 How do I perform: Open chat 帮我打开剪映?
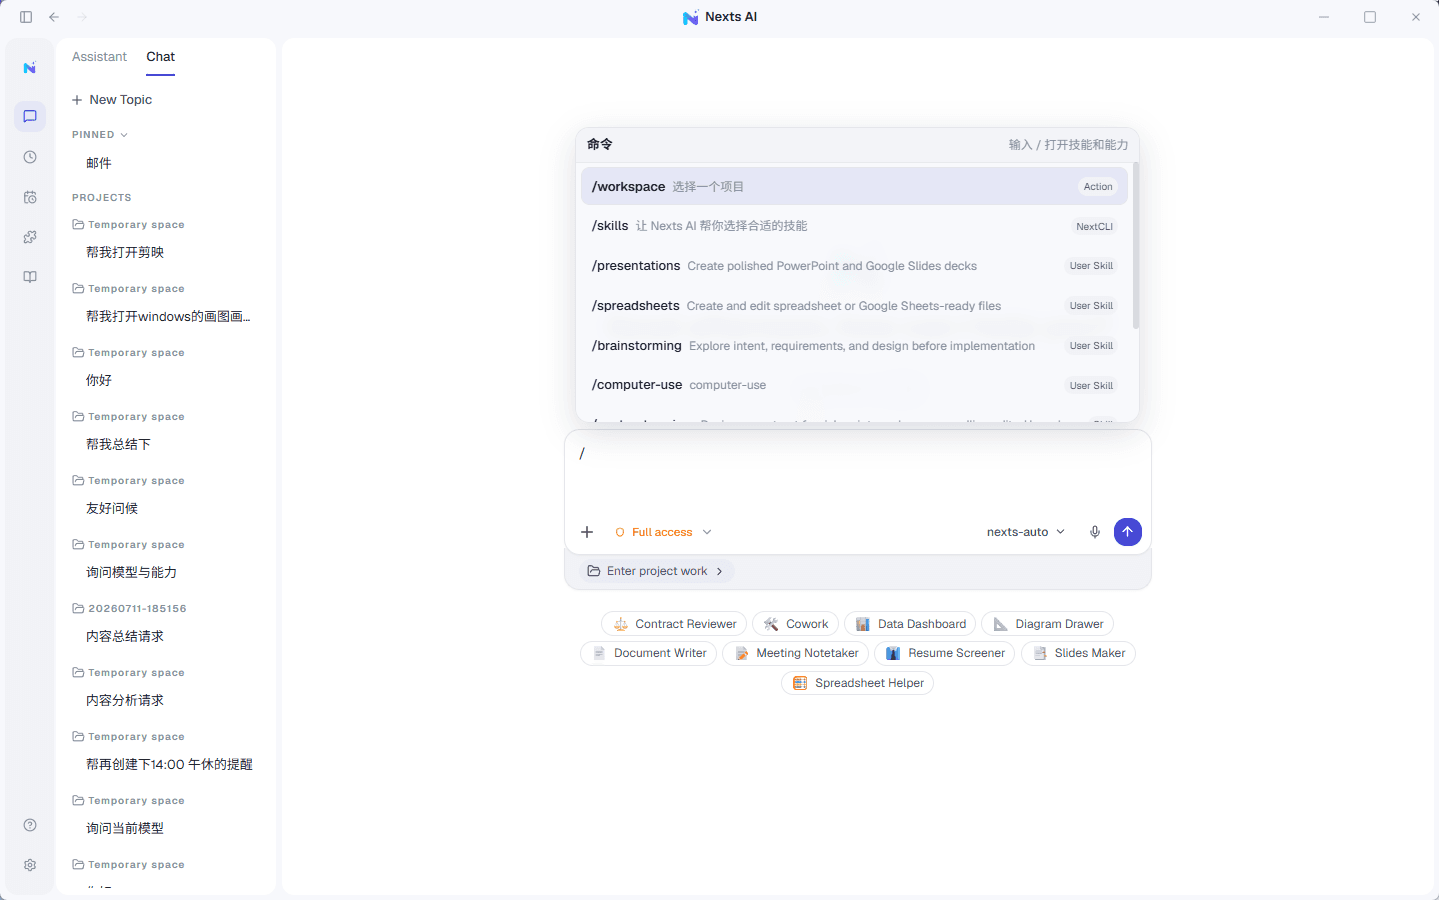pyautogui.click(x=125, y=252)
